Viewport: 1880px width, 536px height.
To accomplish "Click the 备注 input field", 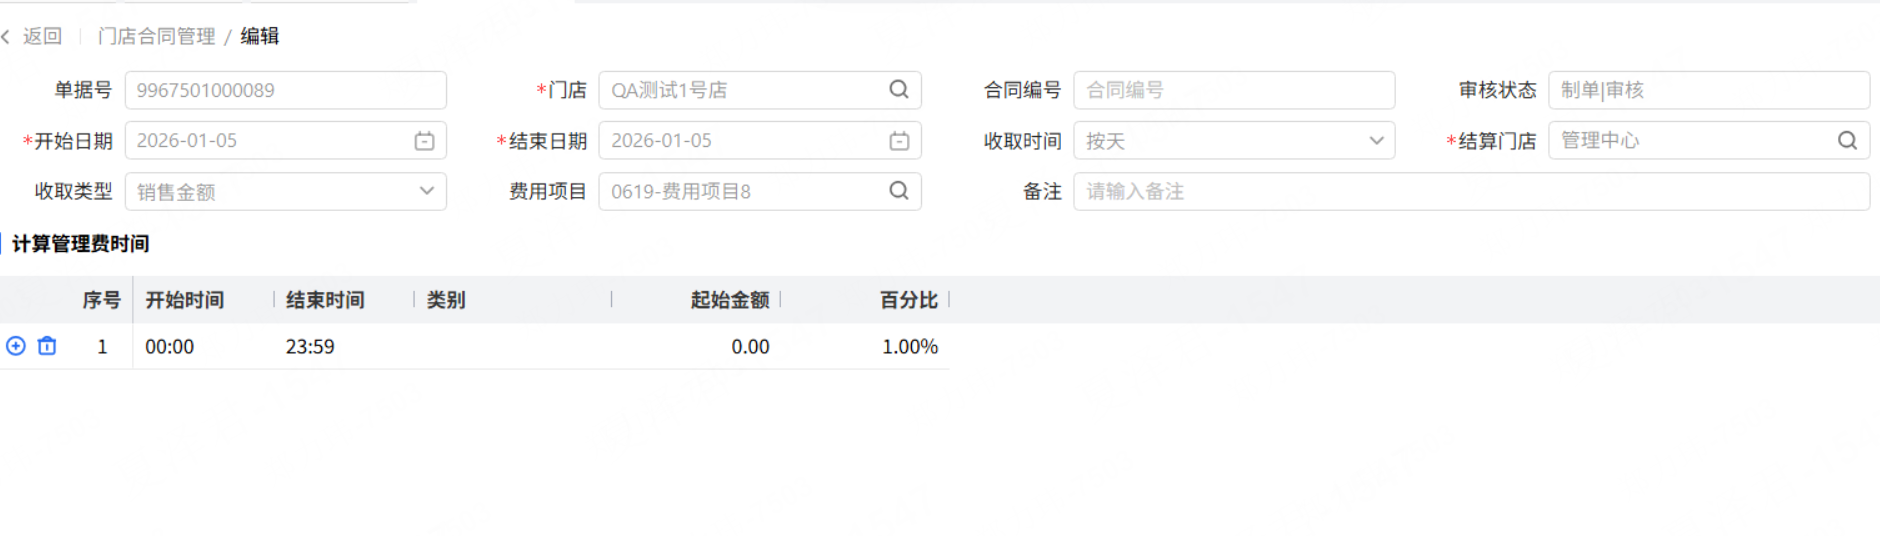I will pyautogui.click(x=1470, y=191).
